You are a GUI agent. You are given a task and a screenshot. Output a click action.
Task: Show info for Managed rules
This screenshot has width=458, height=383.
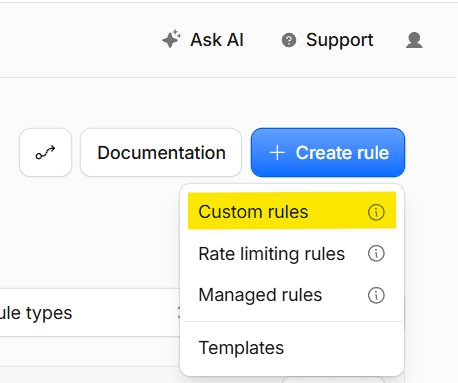(x=376, y=295)
